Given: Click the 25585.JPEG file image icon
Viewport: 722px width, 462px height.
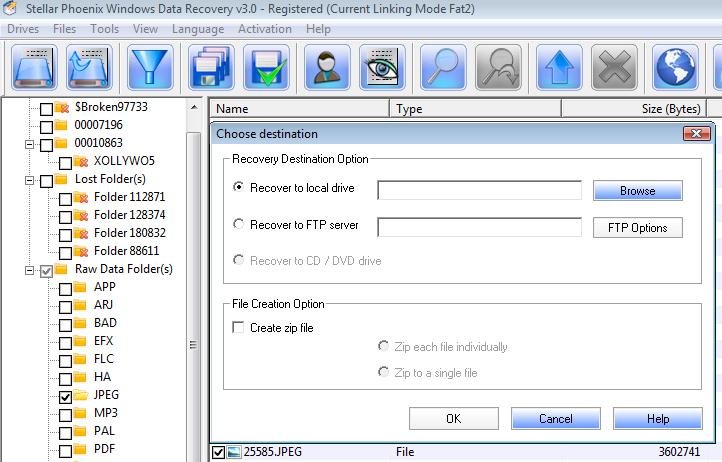Looking at the screenshot, I should 234,452.
